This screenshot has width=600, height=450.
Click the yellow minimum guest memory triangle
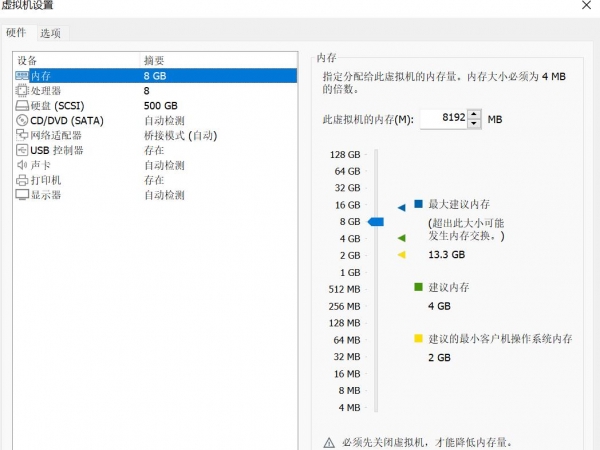click(x=401, y=255)
